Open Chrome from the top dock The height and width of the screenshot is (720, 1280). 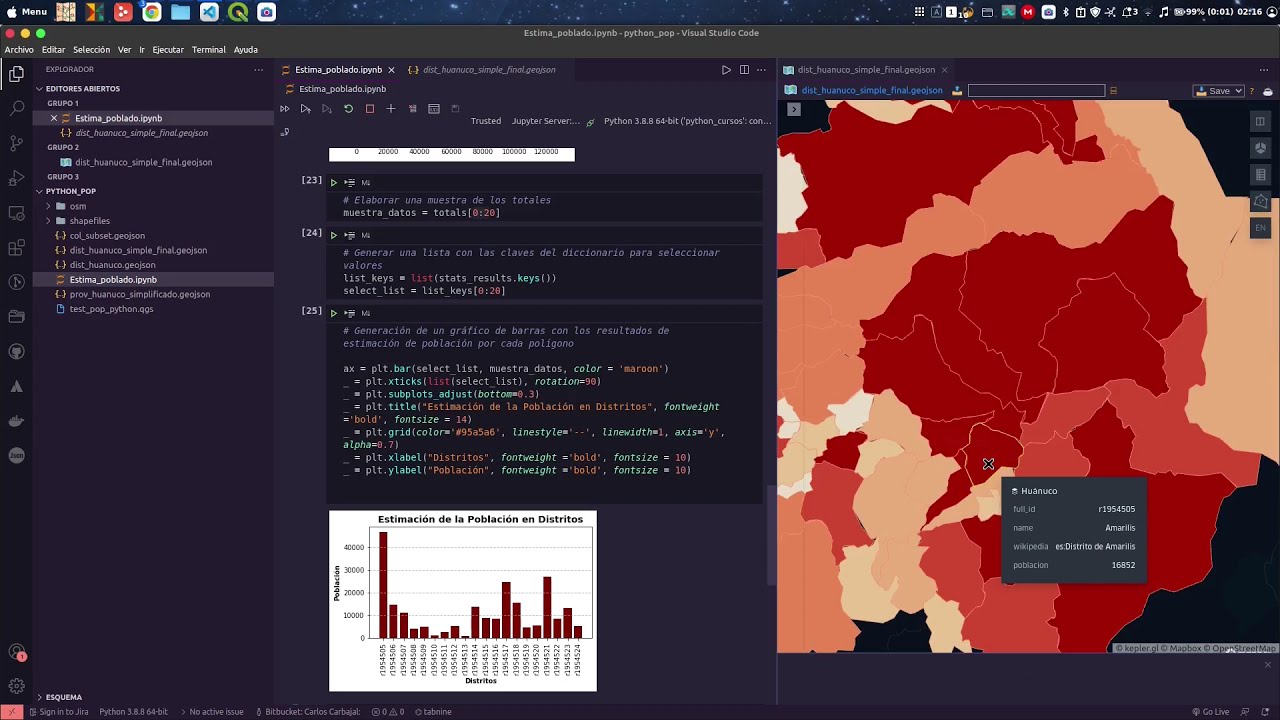coord(152,12)
